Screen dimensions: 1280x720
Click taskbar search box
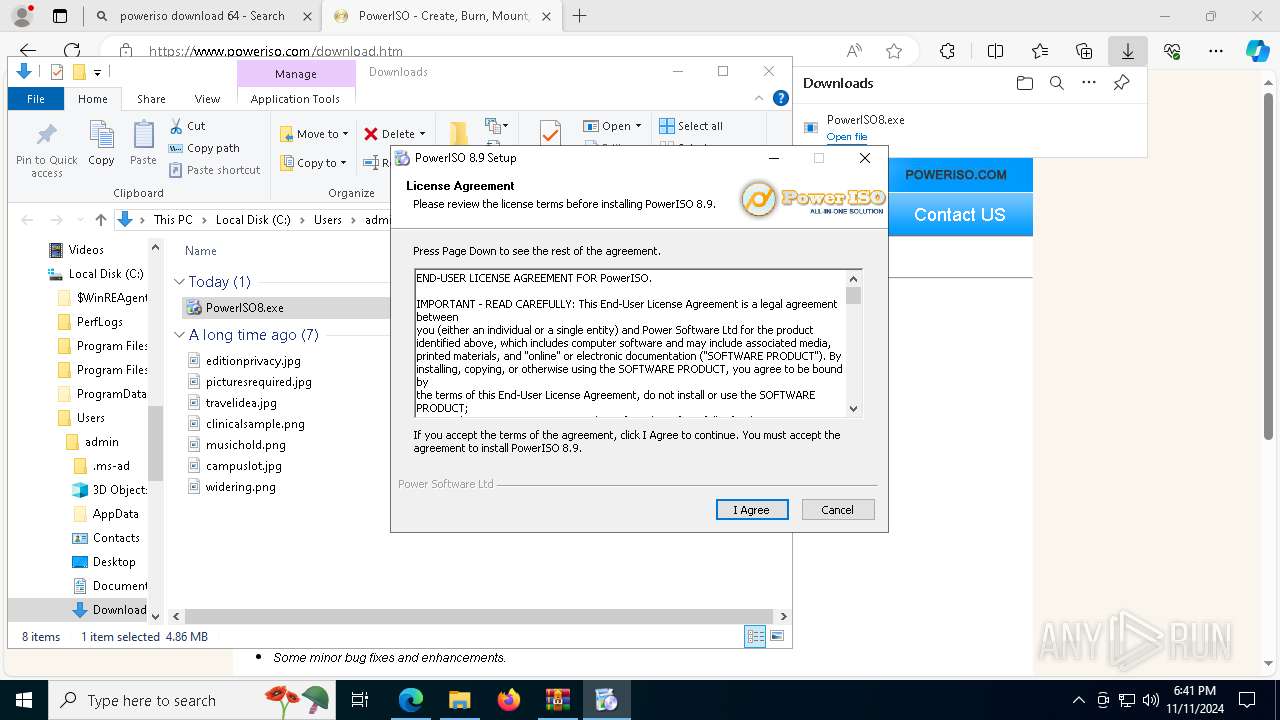pos(192,700)
